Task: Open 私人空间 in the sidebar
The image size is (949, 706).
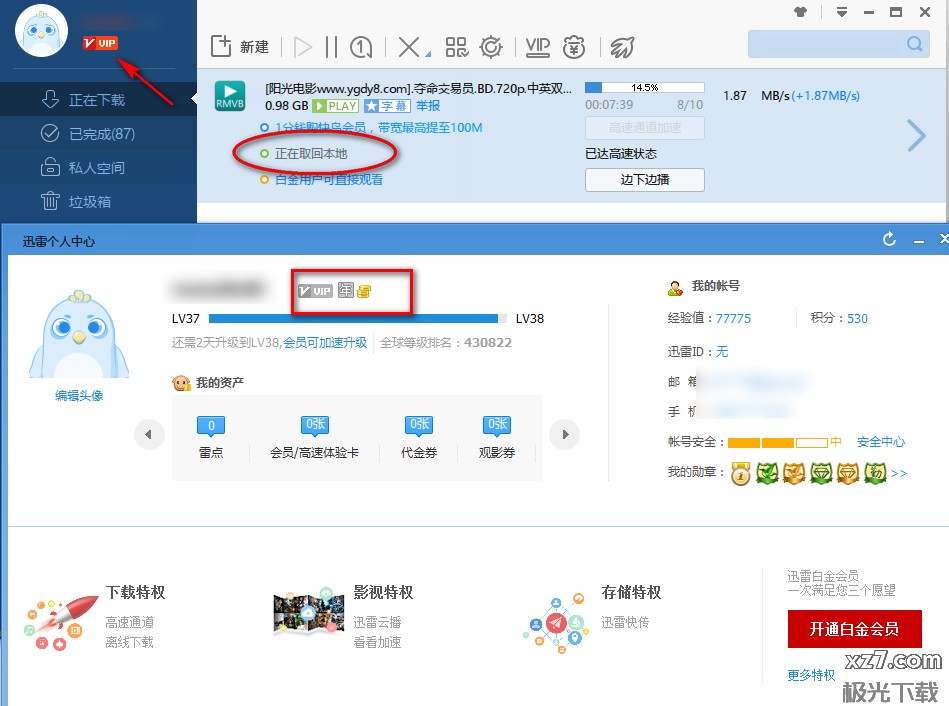Action: point(98,167)
